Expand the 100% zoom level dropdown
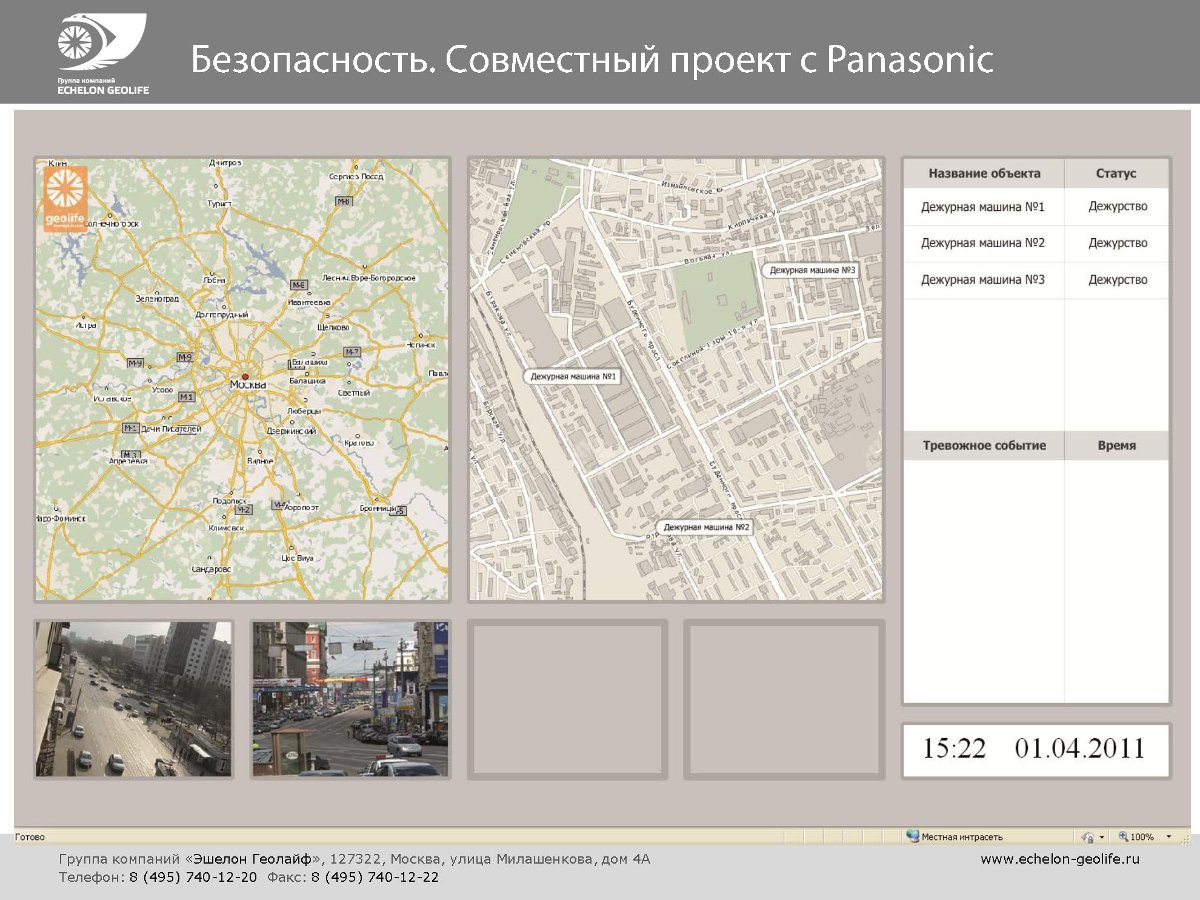Viewport: 1200px width, 900px height. pyautogui.click(x=1168, y=837)
